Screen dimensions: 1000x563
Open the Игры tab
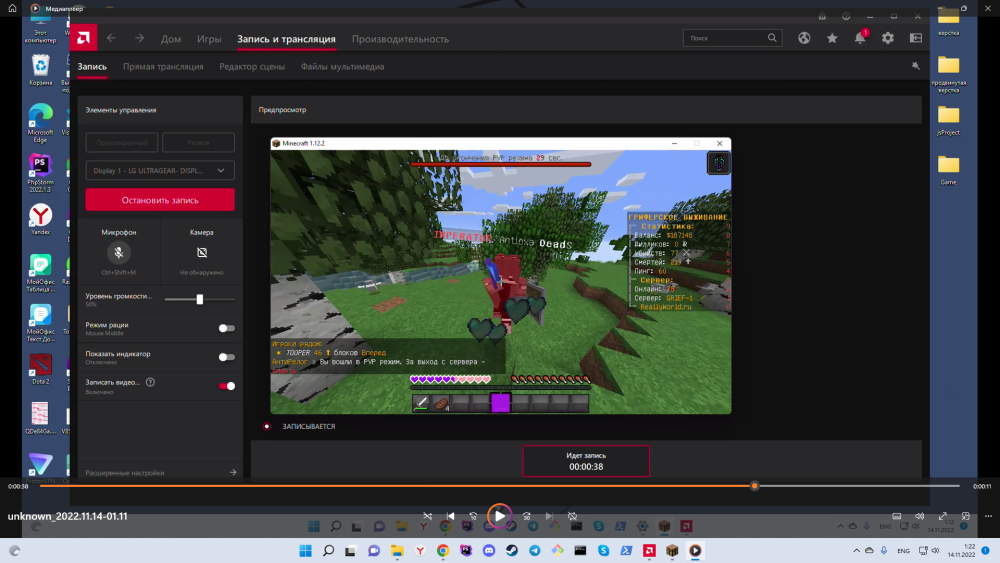[209, 39]
